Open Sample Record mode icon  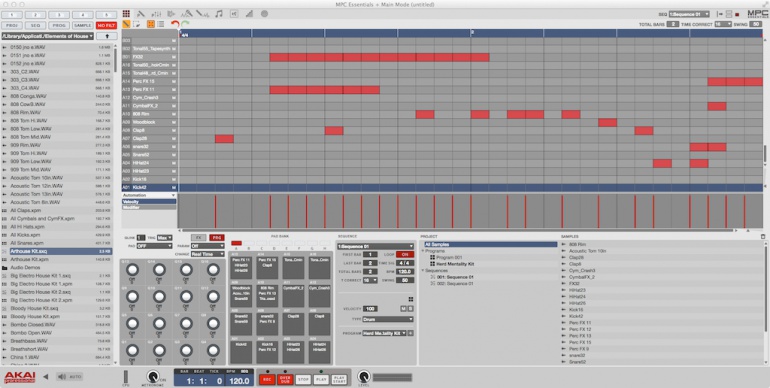(x=187, y=14)
